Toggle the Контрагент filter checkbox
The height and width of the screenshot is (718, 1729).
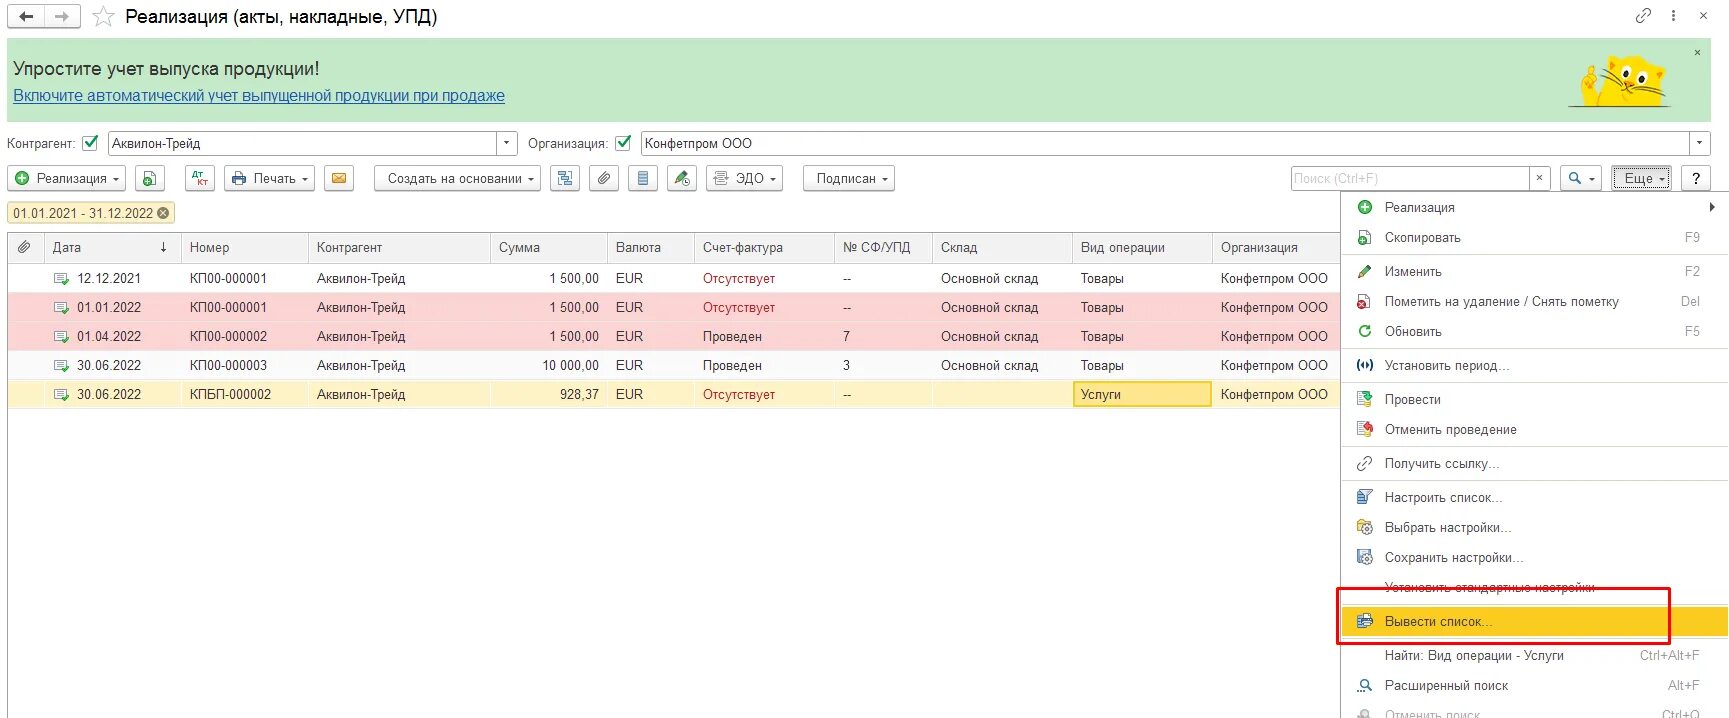[x=90, y=143]
